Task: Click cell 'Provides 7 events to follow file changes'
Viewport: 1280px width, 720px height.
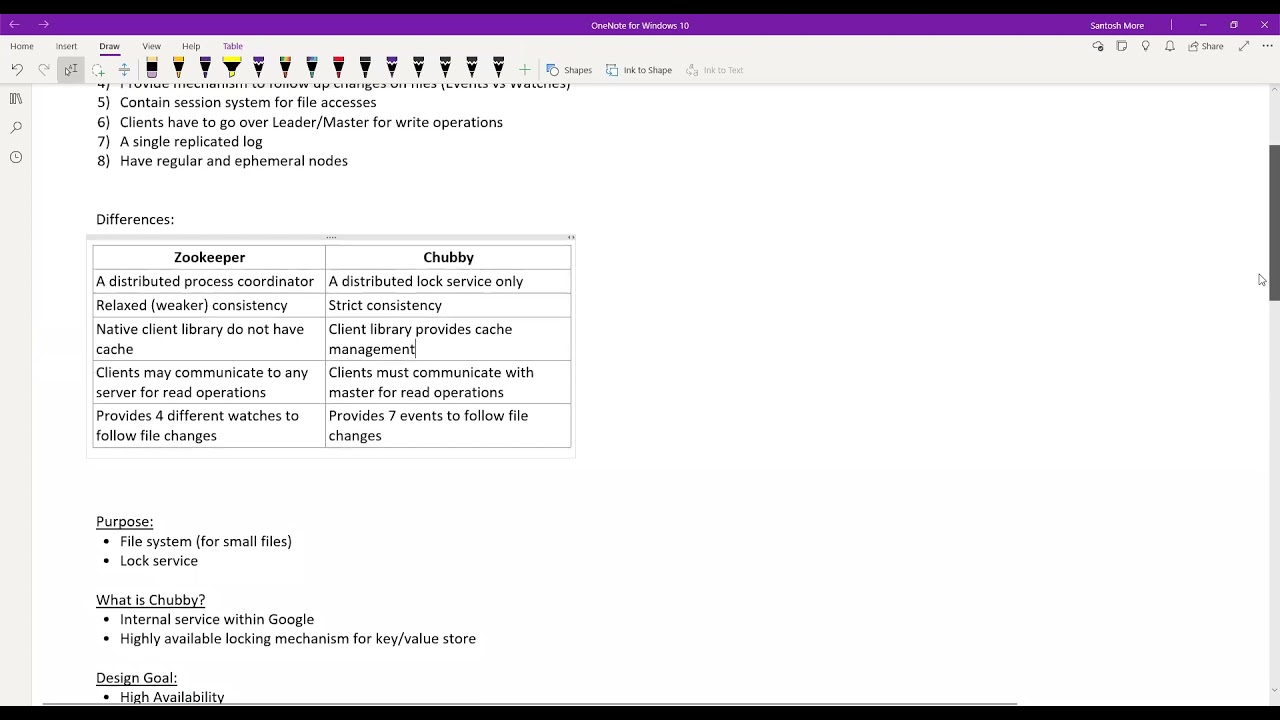Action: coord(448,425)
